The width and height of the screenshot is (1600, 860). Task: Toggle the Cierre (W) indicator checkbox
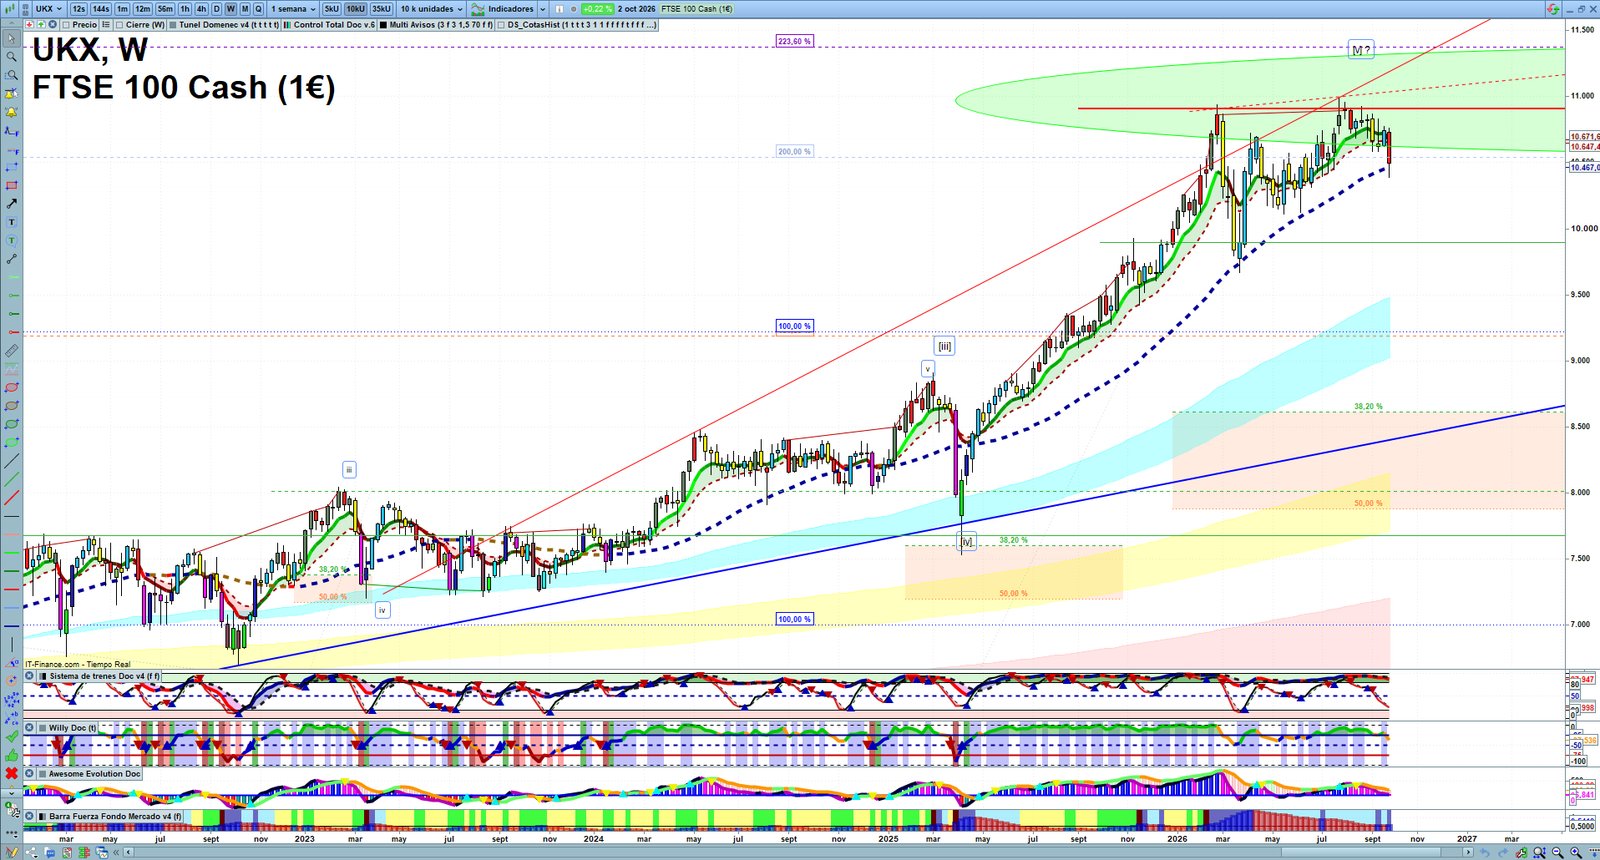[x=119, y=24]
